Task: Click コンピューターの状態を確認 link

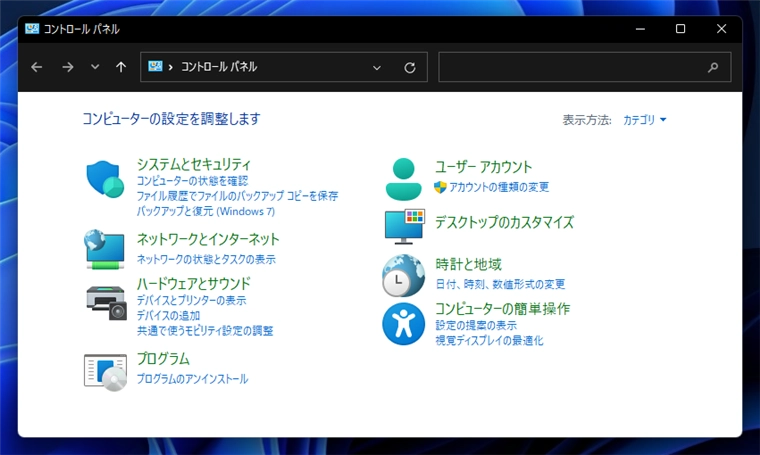Action: point(192,181)
